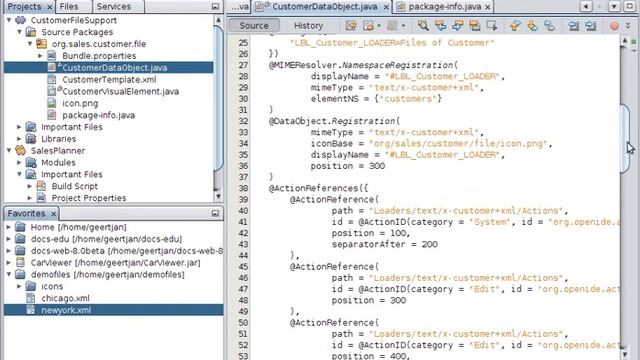Collapse the CustomerFileSupport project node
Image resolution: width=640 pixels, height=360 pixels.
click(x=9, y=20)
